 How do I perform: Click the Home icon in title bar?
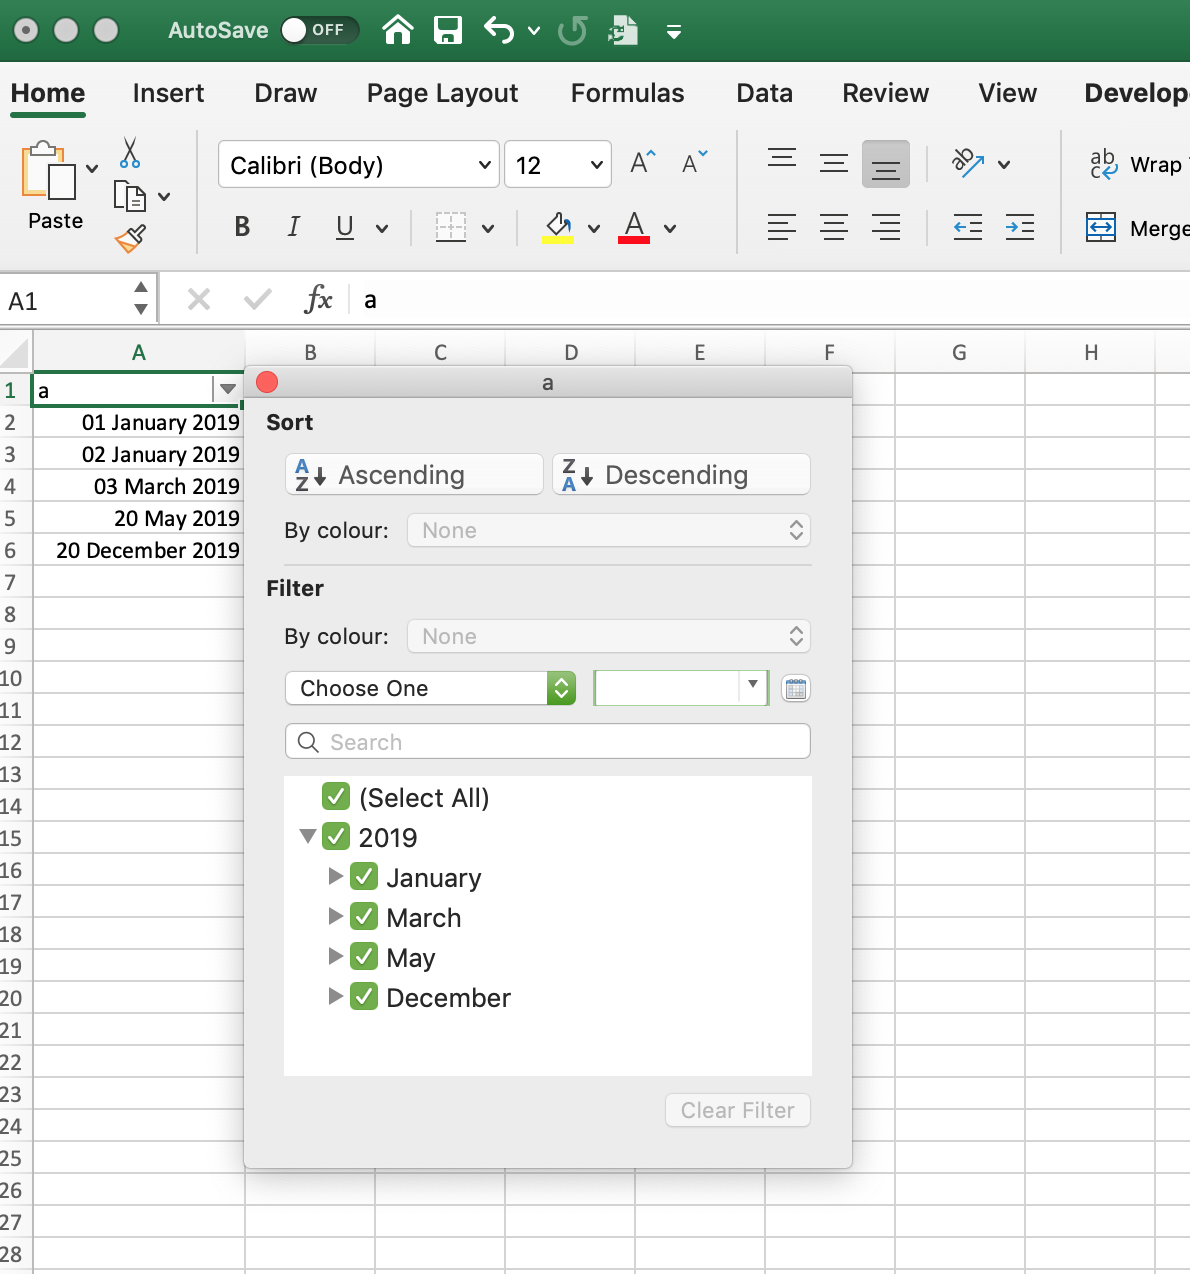tap(398, 30)
